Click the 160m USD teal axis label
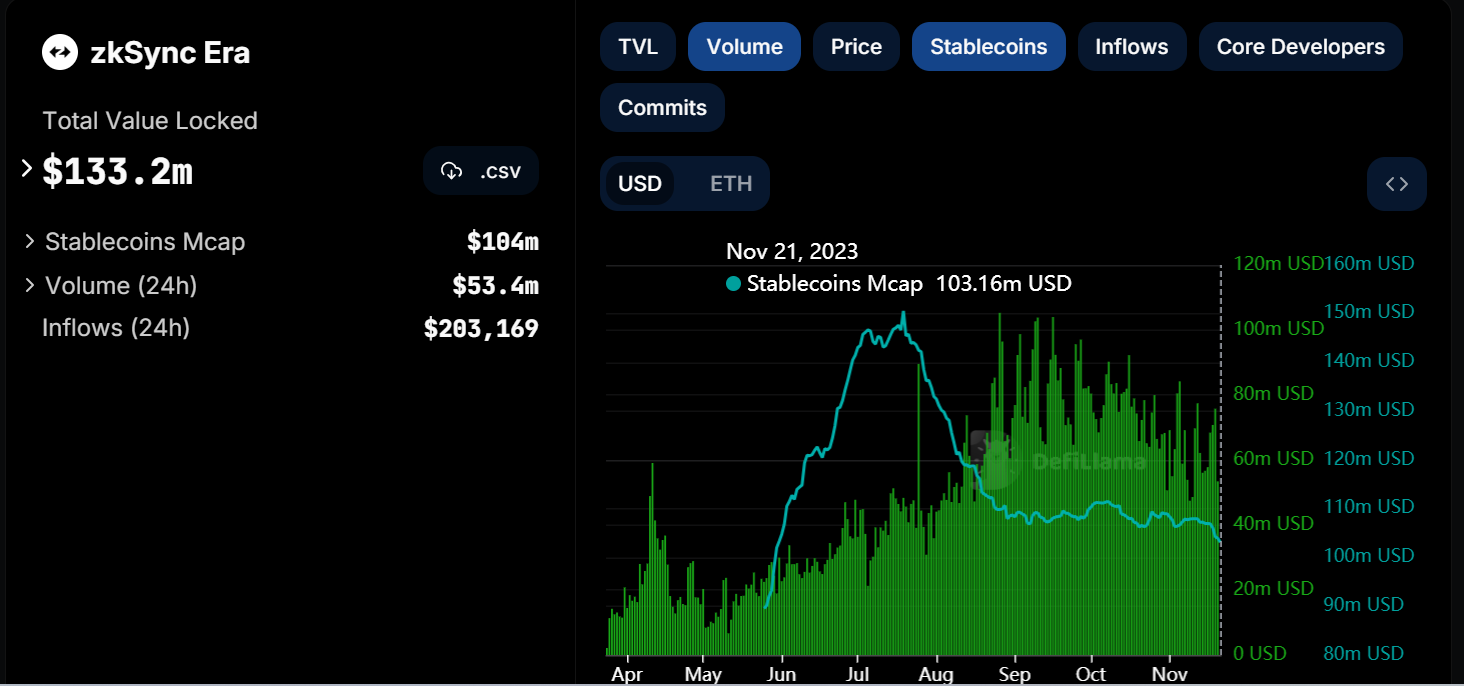Screen dimensions: 1464x686 [1370, 264]
